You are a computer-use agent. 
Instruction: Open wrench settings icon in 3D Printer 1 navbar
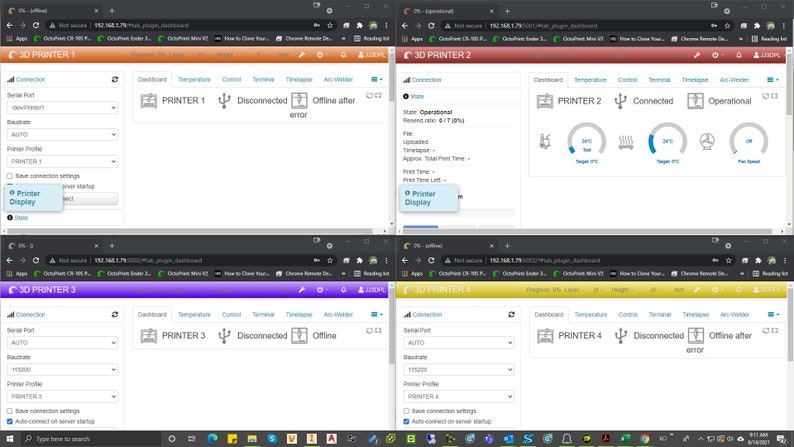pyautogui.click(x=302, y=55)
